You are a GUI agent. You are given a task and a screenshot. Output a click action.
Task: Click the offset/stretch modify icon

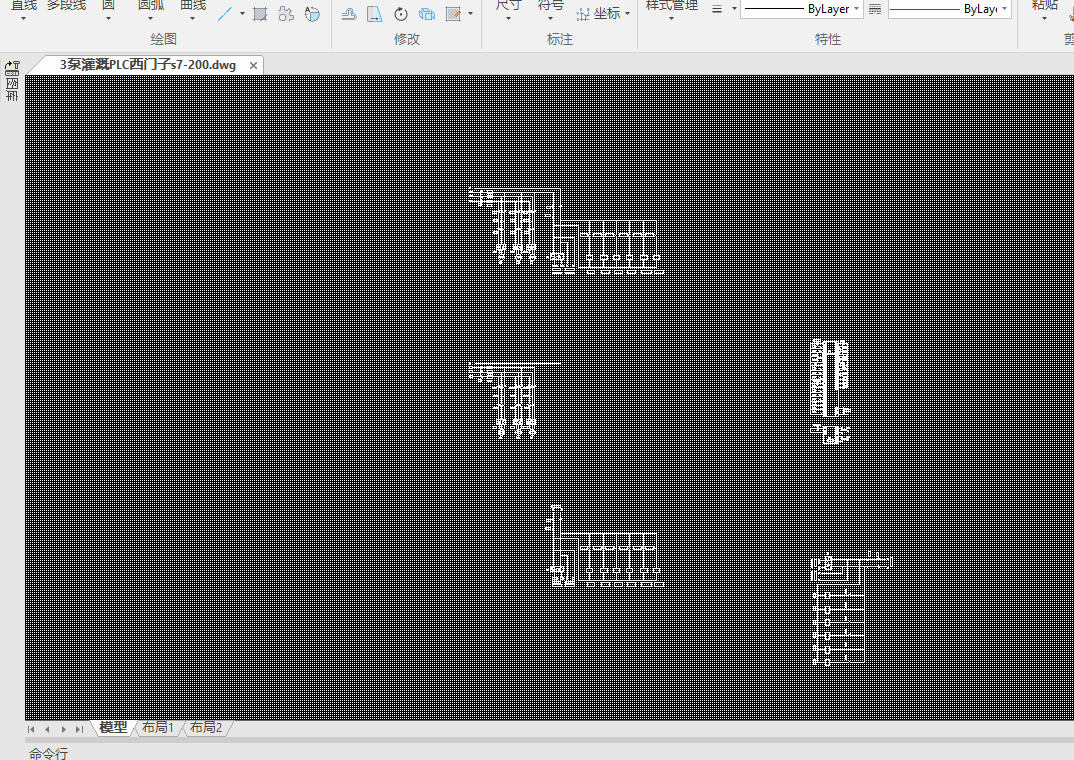click(349, 14)
